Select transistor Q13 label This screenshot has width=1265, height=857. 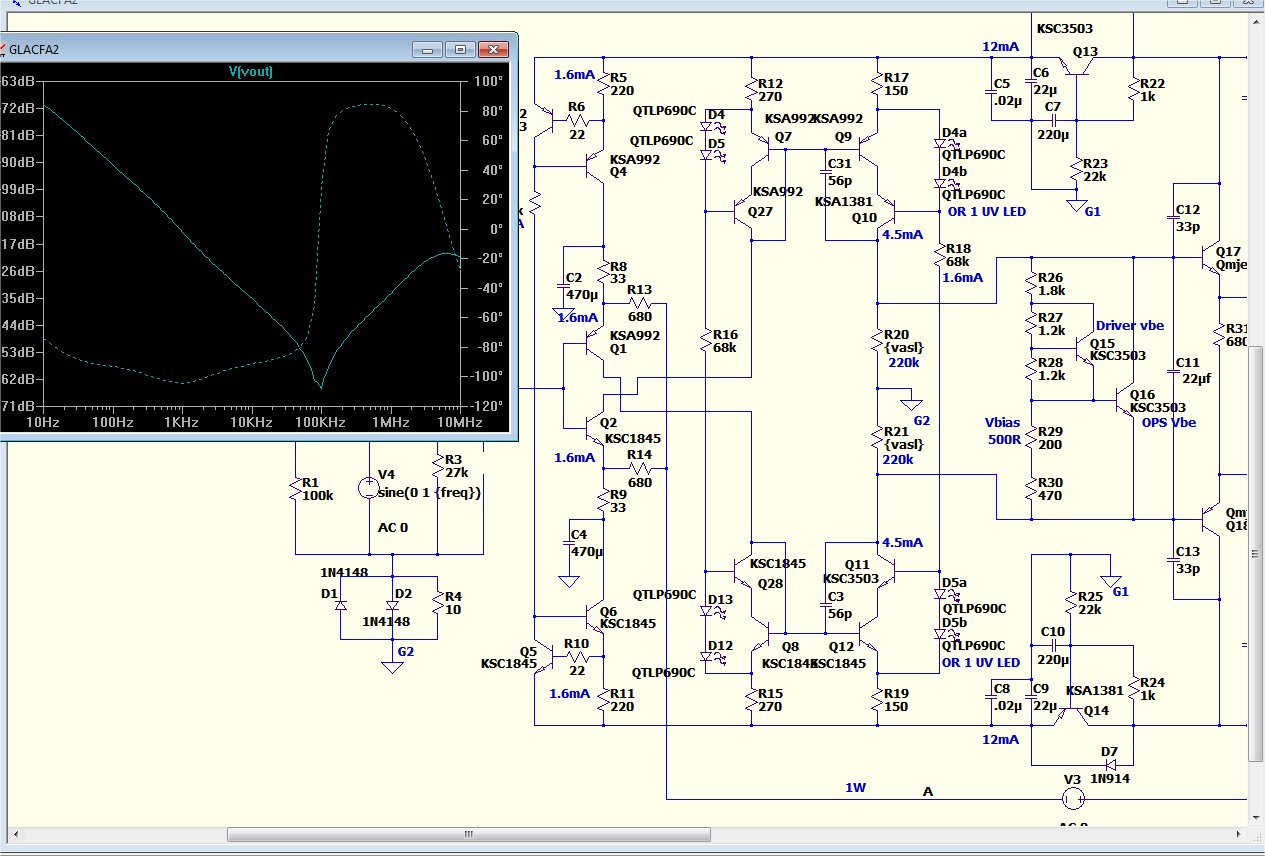(1085, 52)
